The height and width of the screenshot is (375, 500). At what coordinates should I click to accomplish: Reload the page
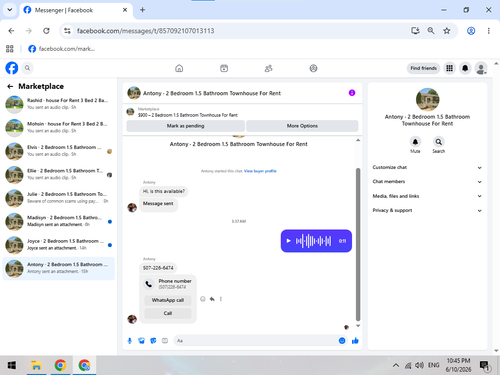(46, 31)
